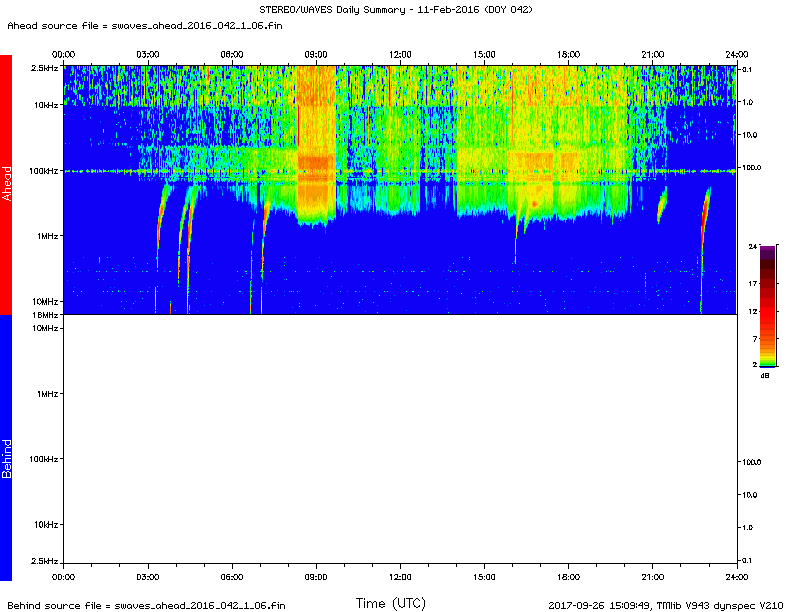This screenshot has width=792, height=612.
Task: Click the red Ahead sidebar strip
Action: click(6, 184)
